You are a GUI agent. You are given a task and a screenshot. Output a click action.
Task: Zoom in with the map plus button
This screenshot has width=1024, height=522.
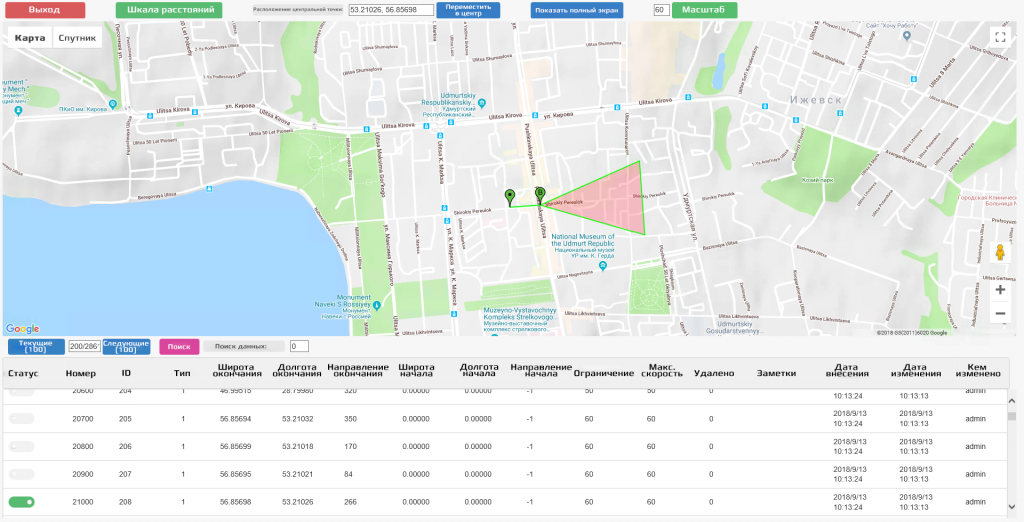coord(1000,290)
